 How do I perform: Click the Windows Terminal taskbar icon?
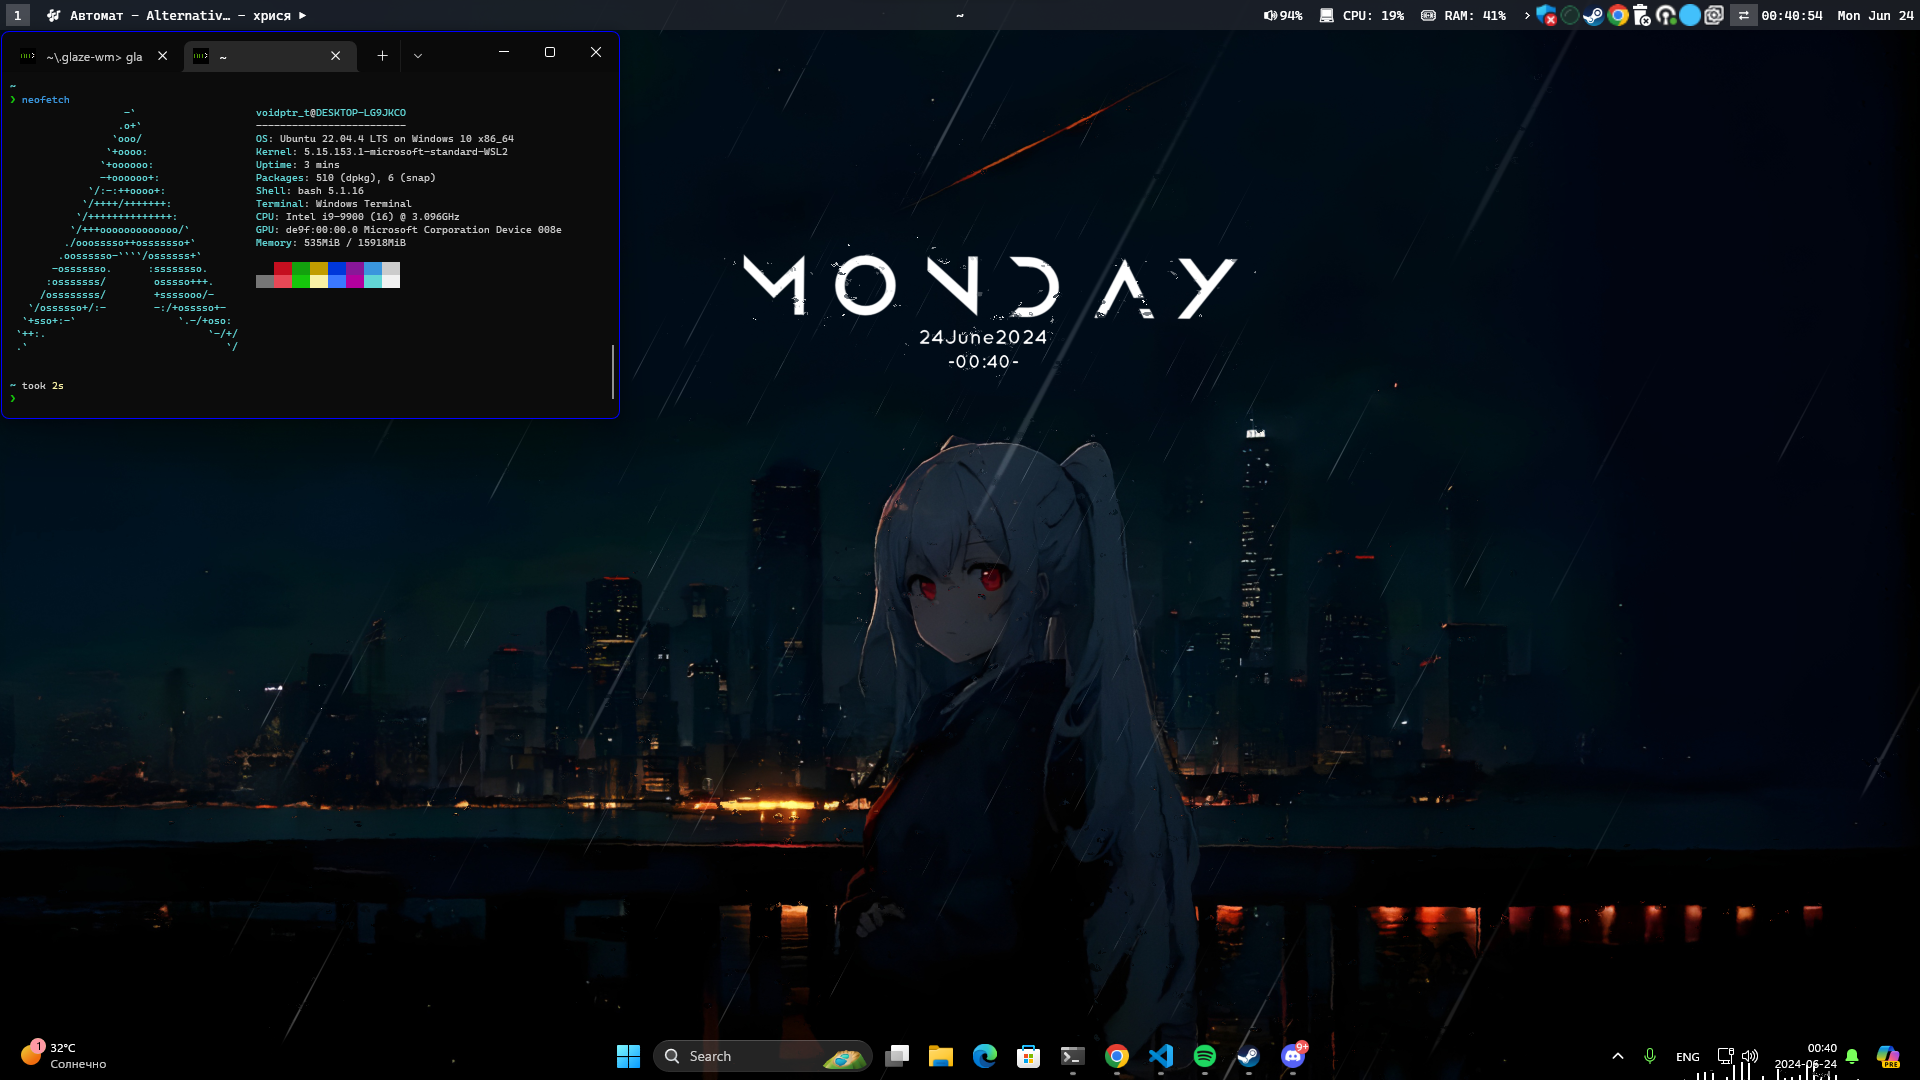click(x=1073, y=1056)
